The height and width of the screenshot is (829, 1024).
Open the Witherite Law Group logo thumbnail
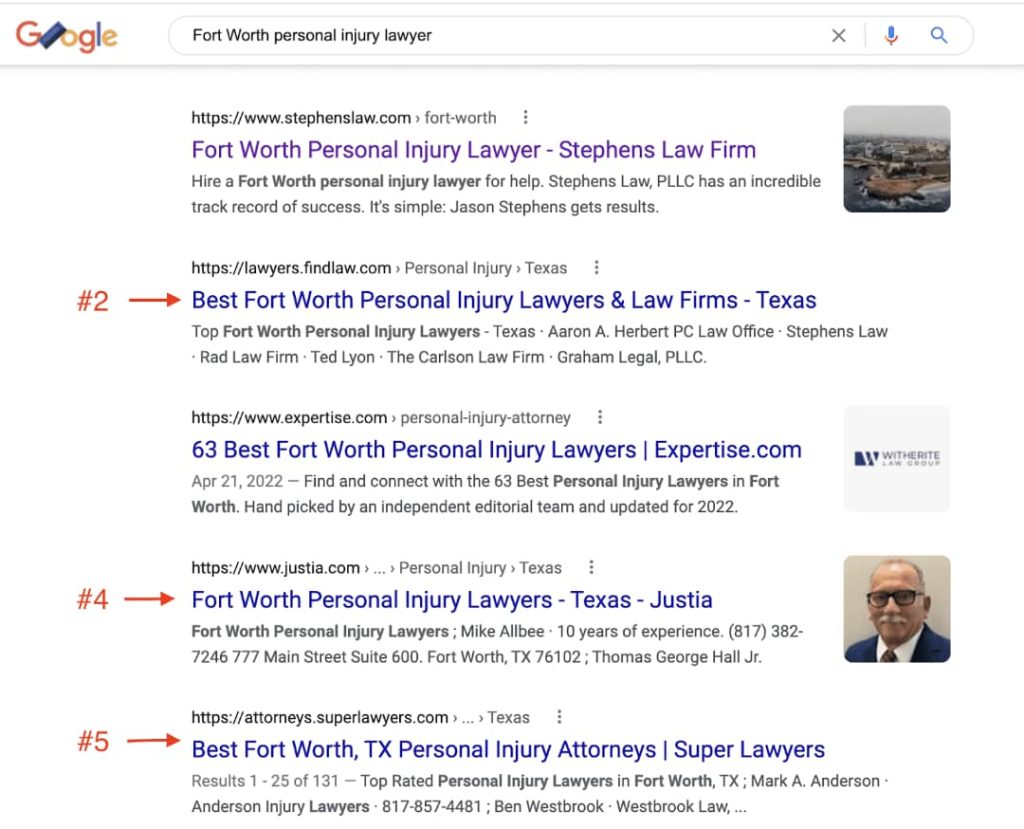point(897,459)
